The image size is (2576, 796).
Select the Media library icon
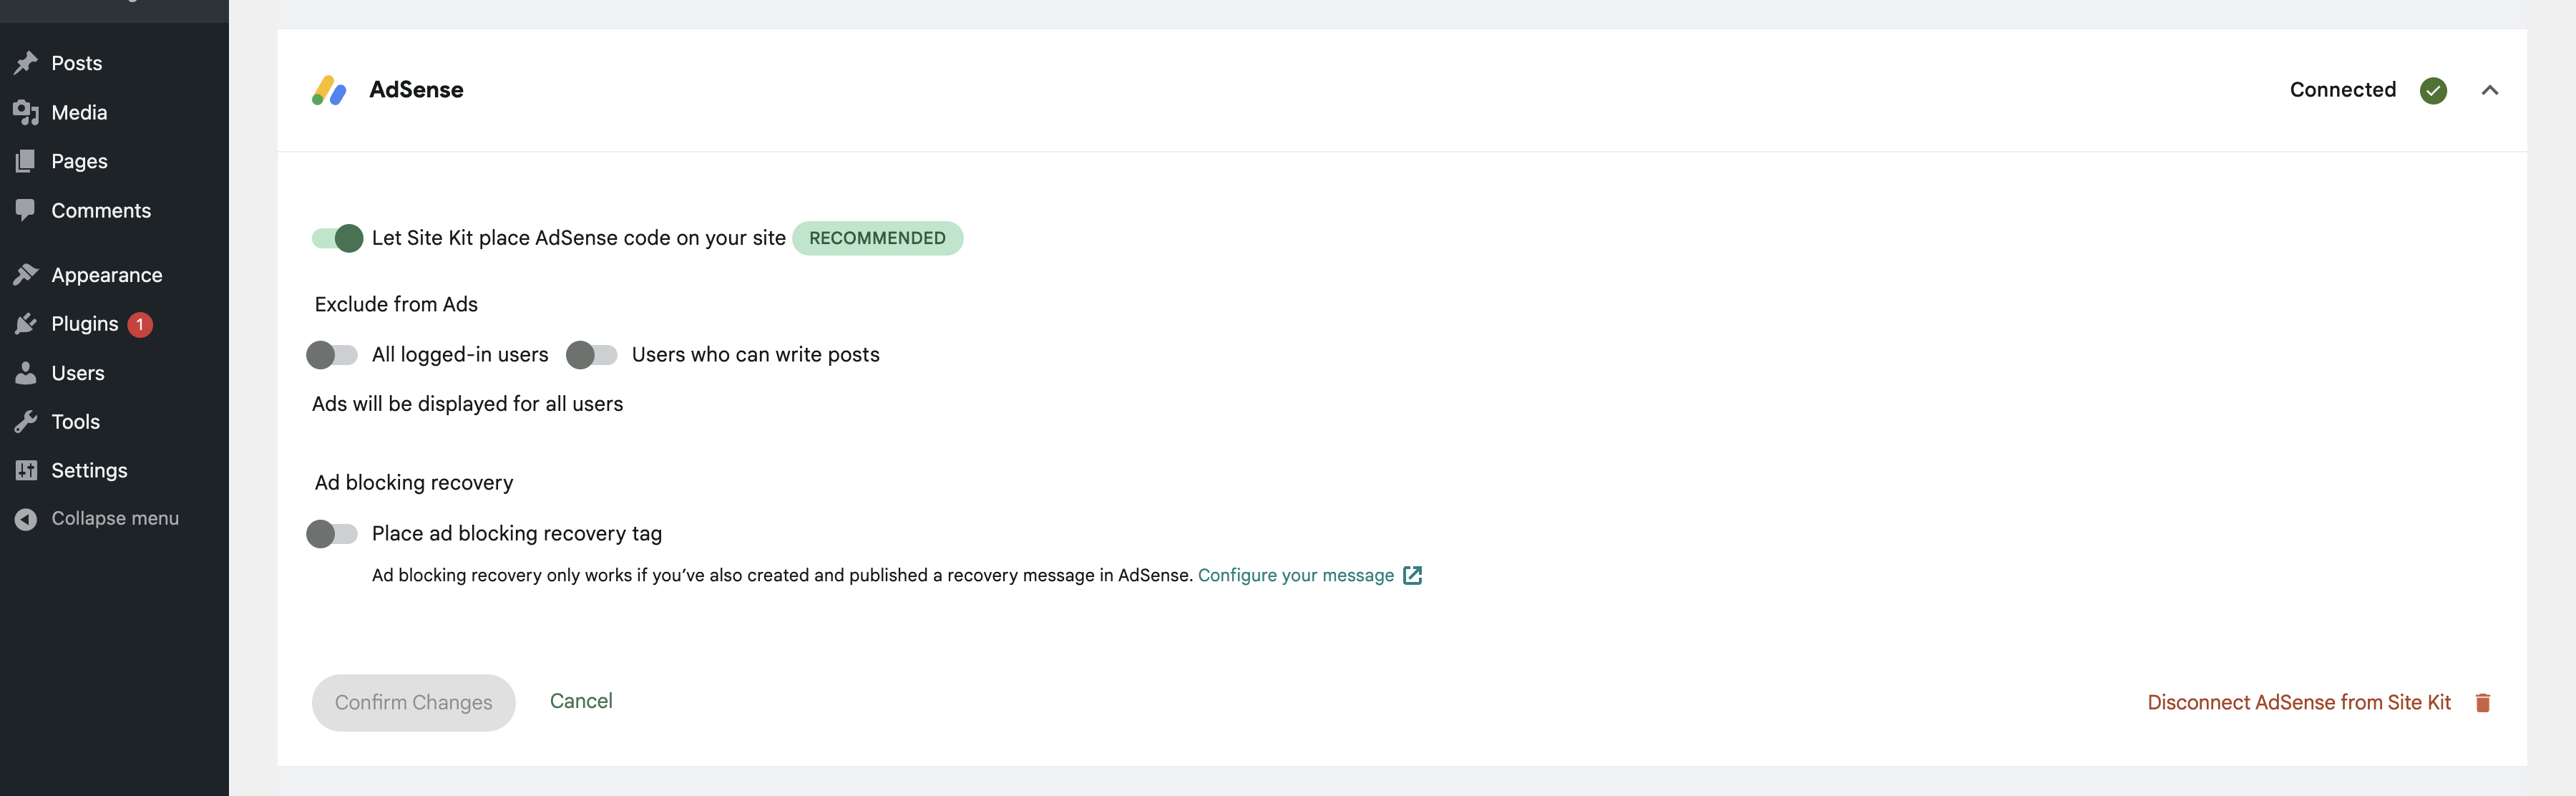pyautogui.click(x=26, y=112)
